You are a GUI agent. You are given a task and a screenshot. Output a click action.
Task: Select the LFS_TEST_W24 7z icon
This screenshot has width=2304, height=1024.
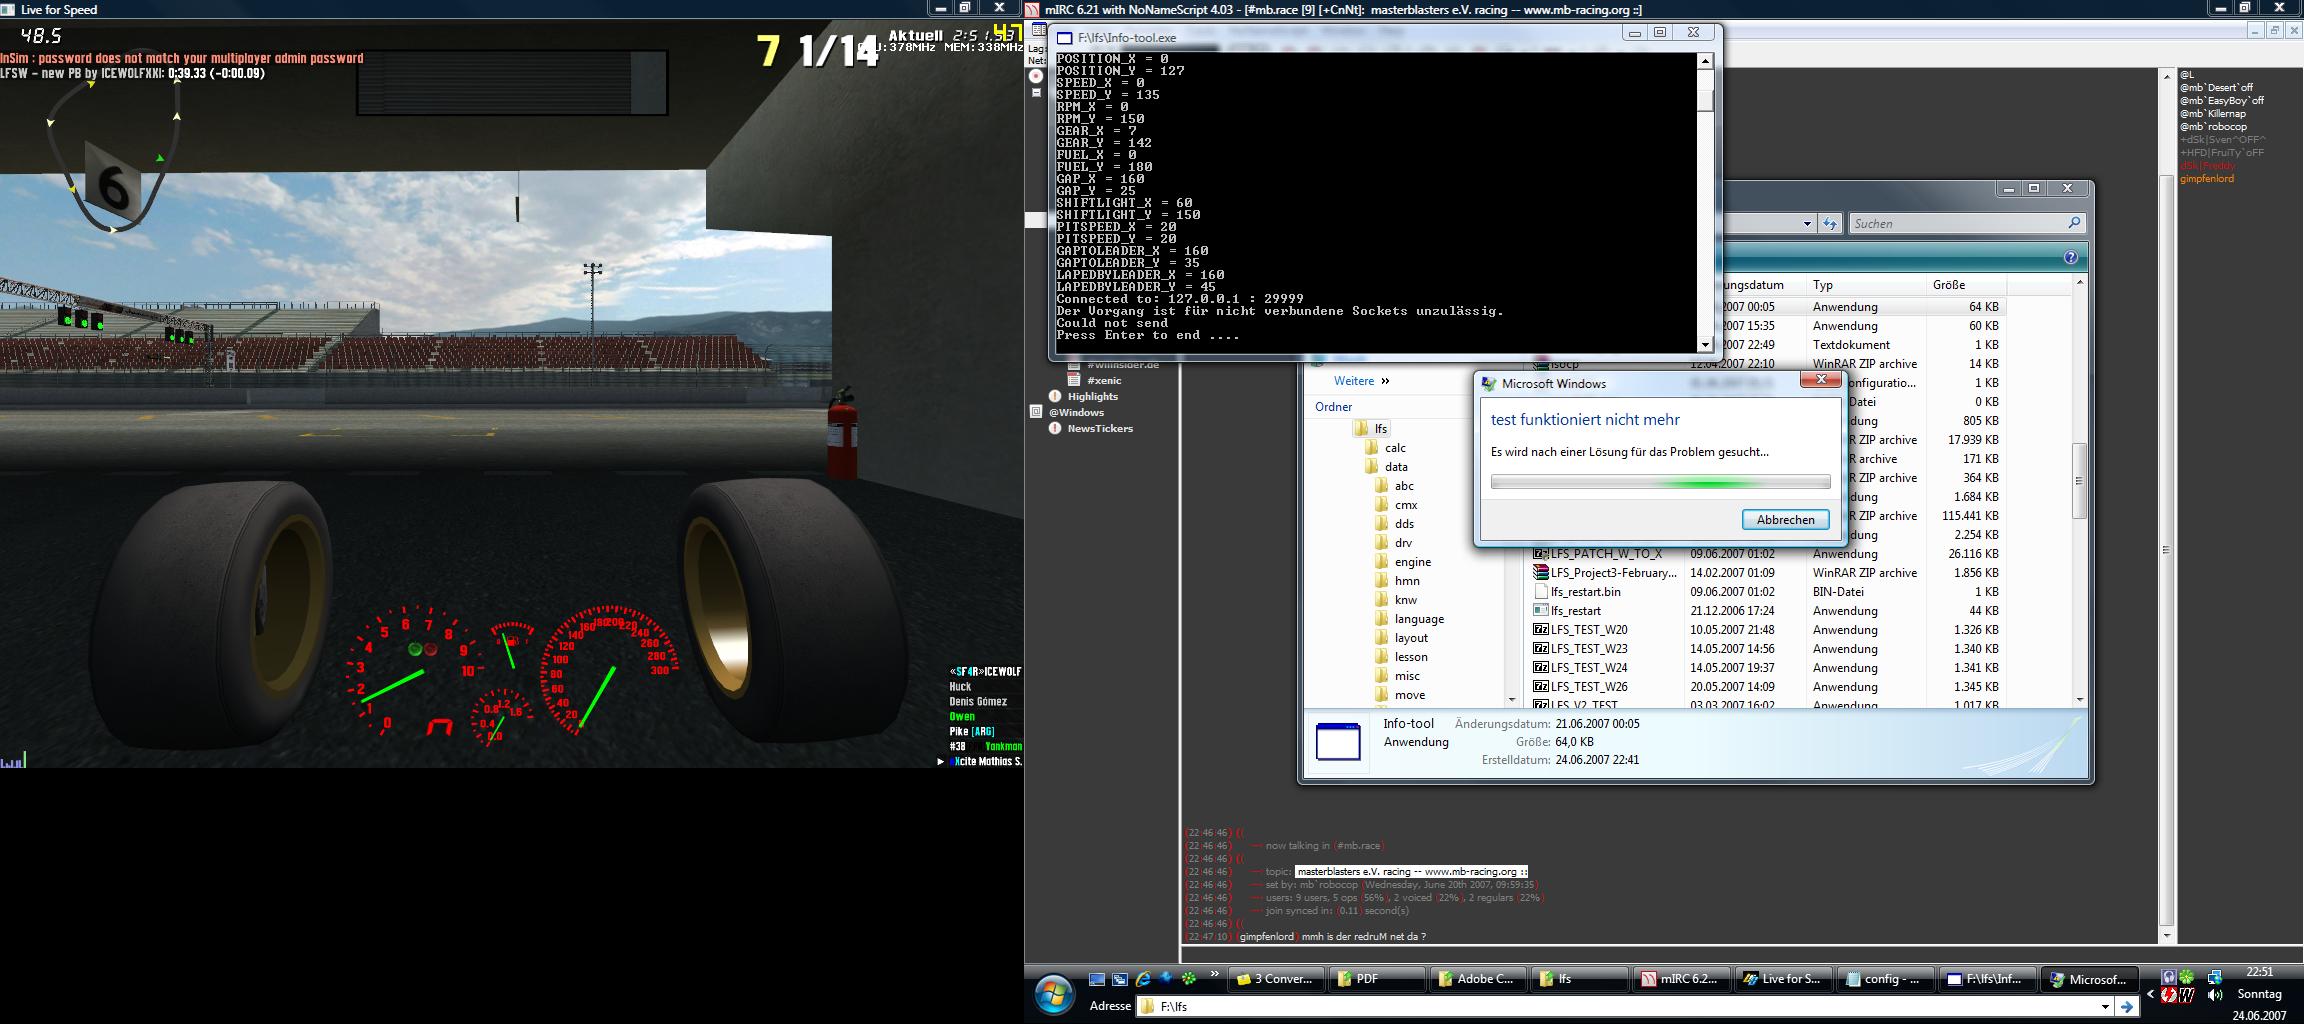coord(1541,668)
